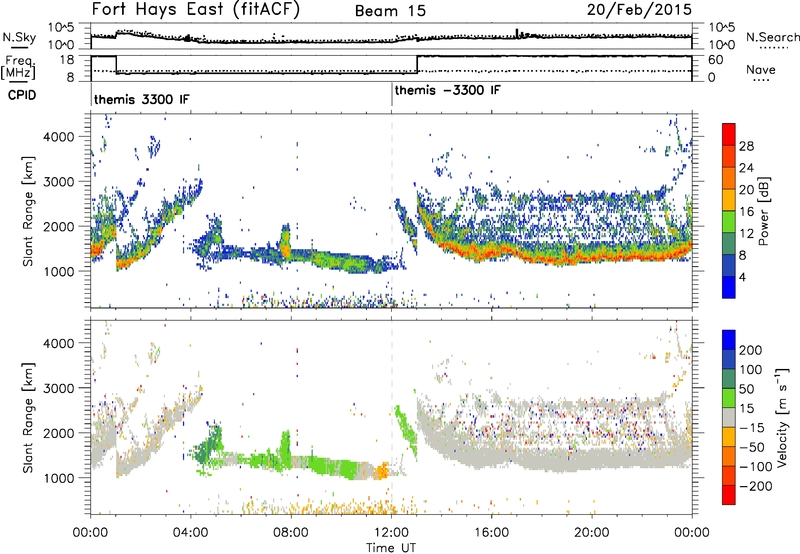Pick the red bottom segment of Velocity colorbar
The image size is (800, 554).
729,495
